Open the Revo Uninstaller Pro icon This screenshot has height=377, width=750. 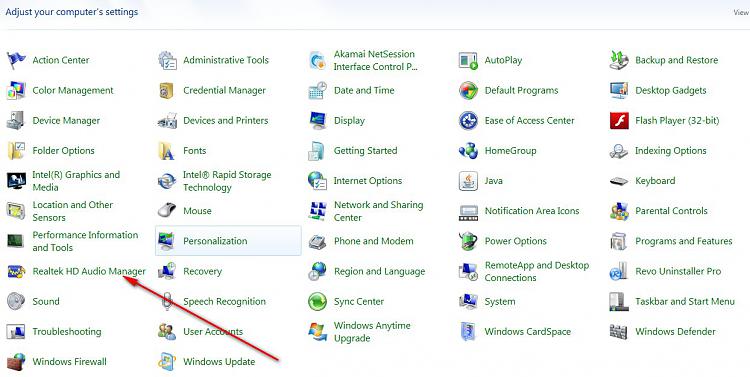[619, 271]
